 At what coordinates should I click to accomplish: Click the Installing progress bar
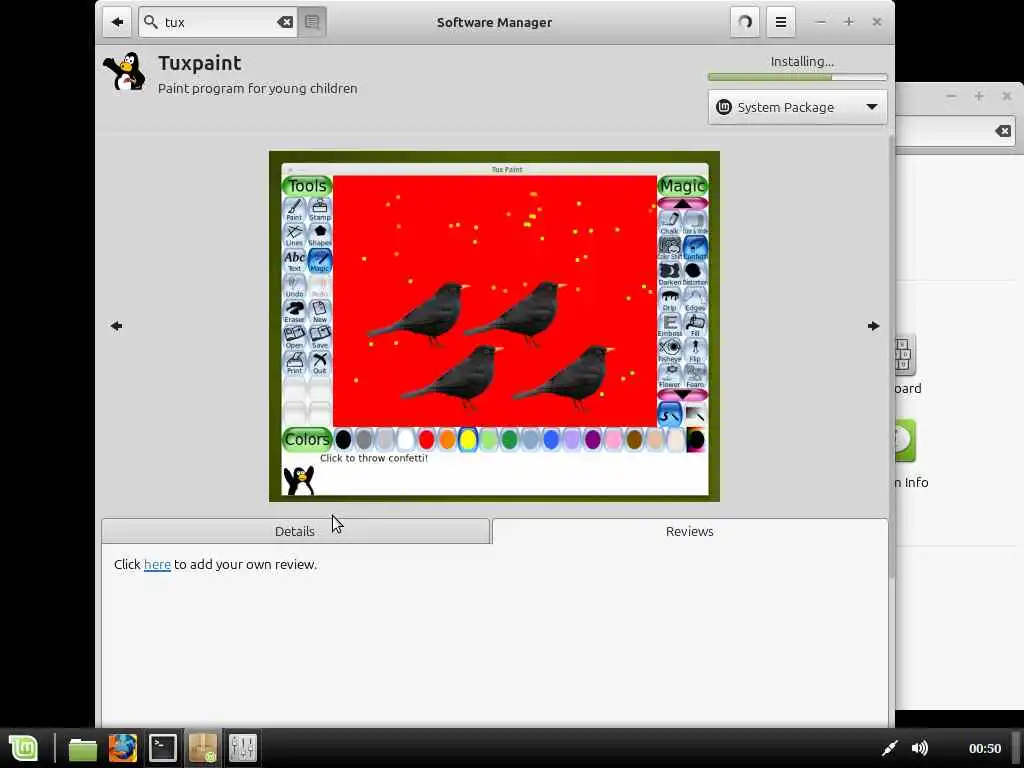coord(797,77)
